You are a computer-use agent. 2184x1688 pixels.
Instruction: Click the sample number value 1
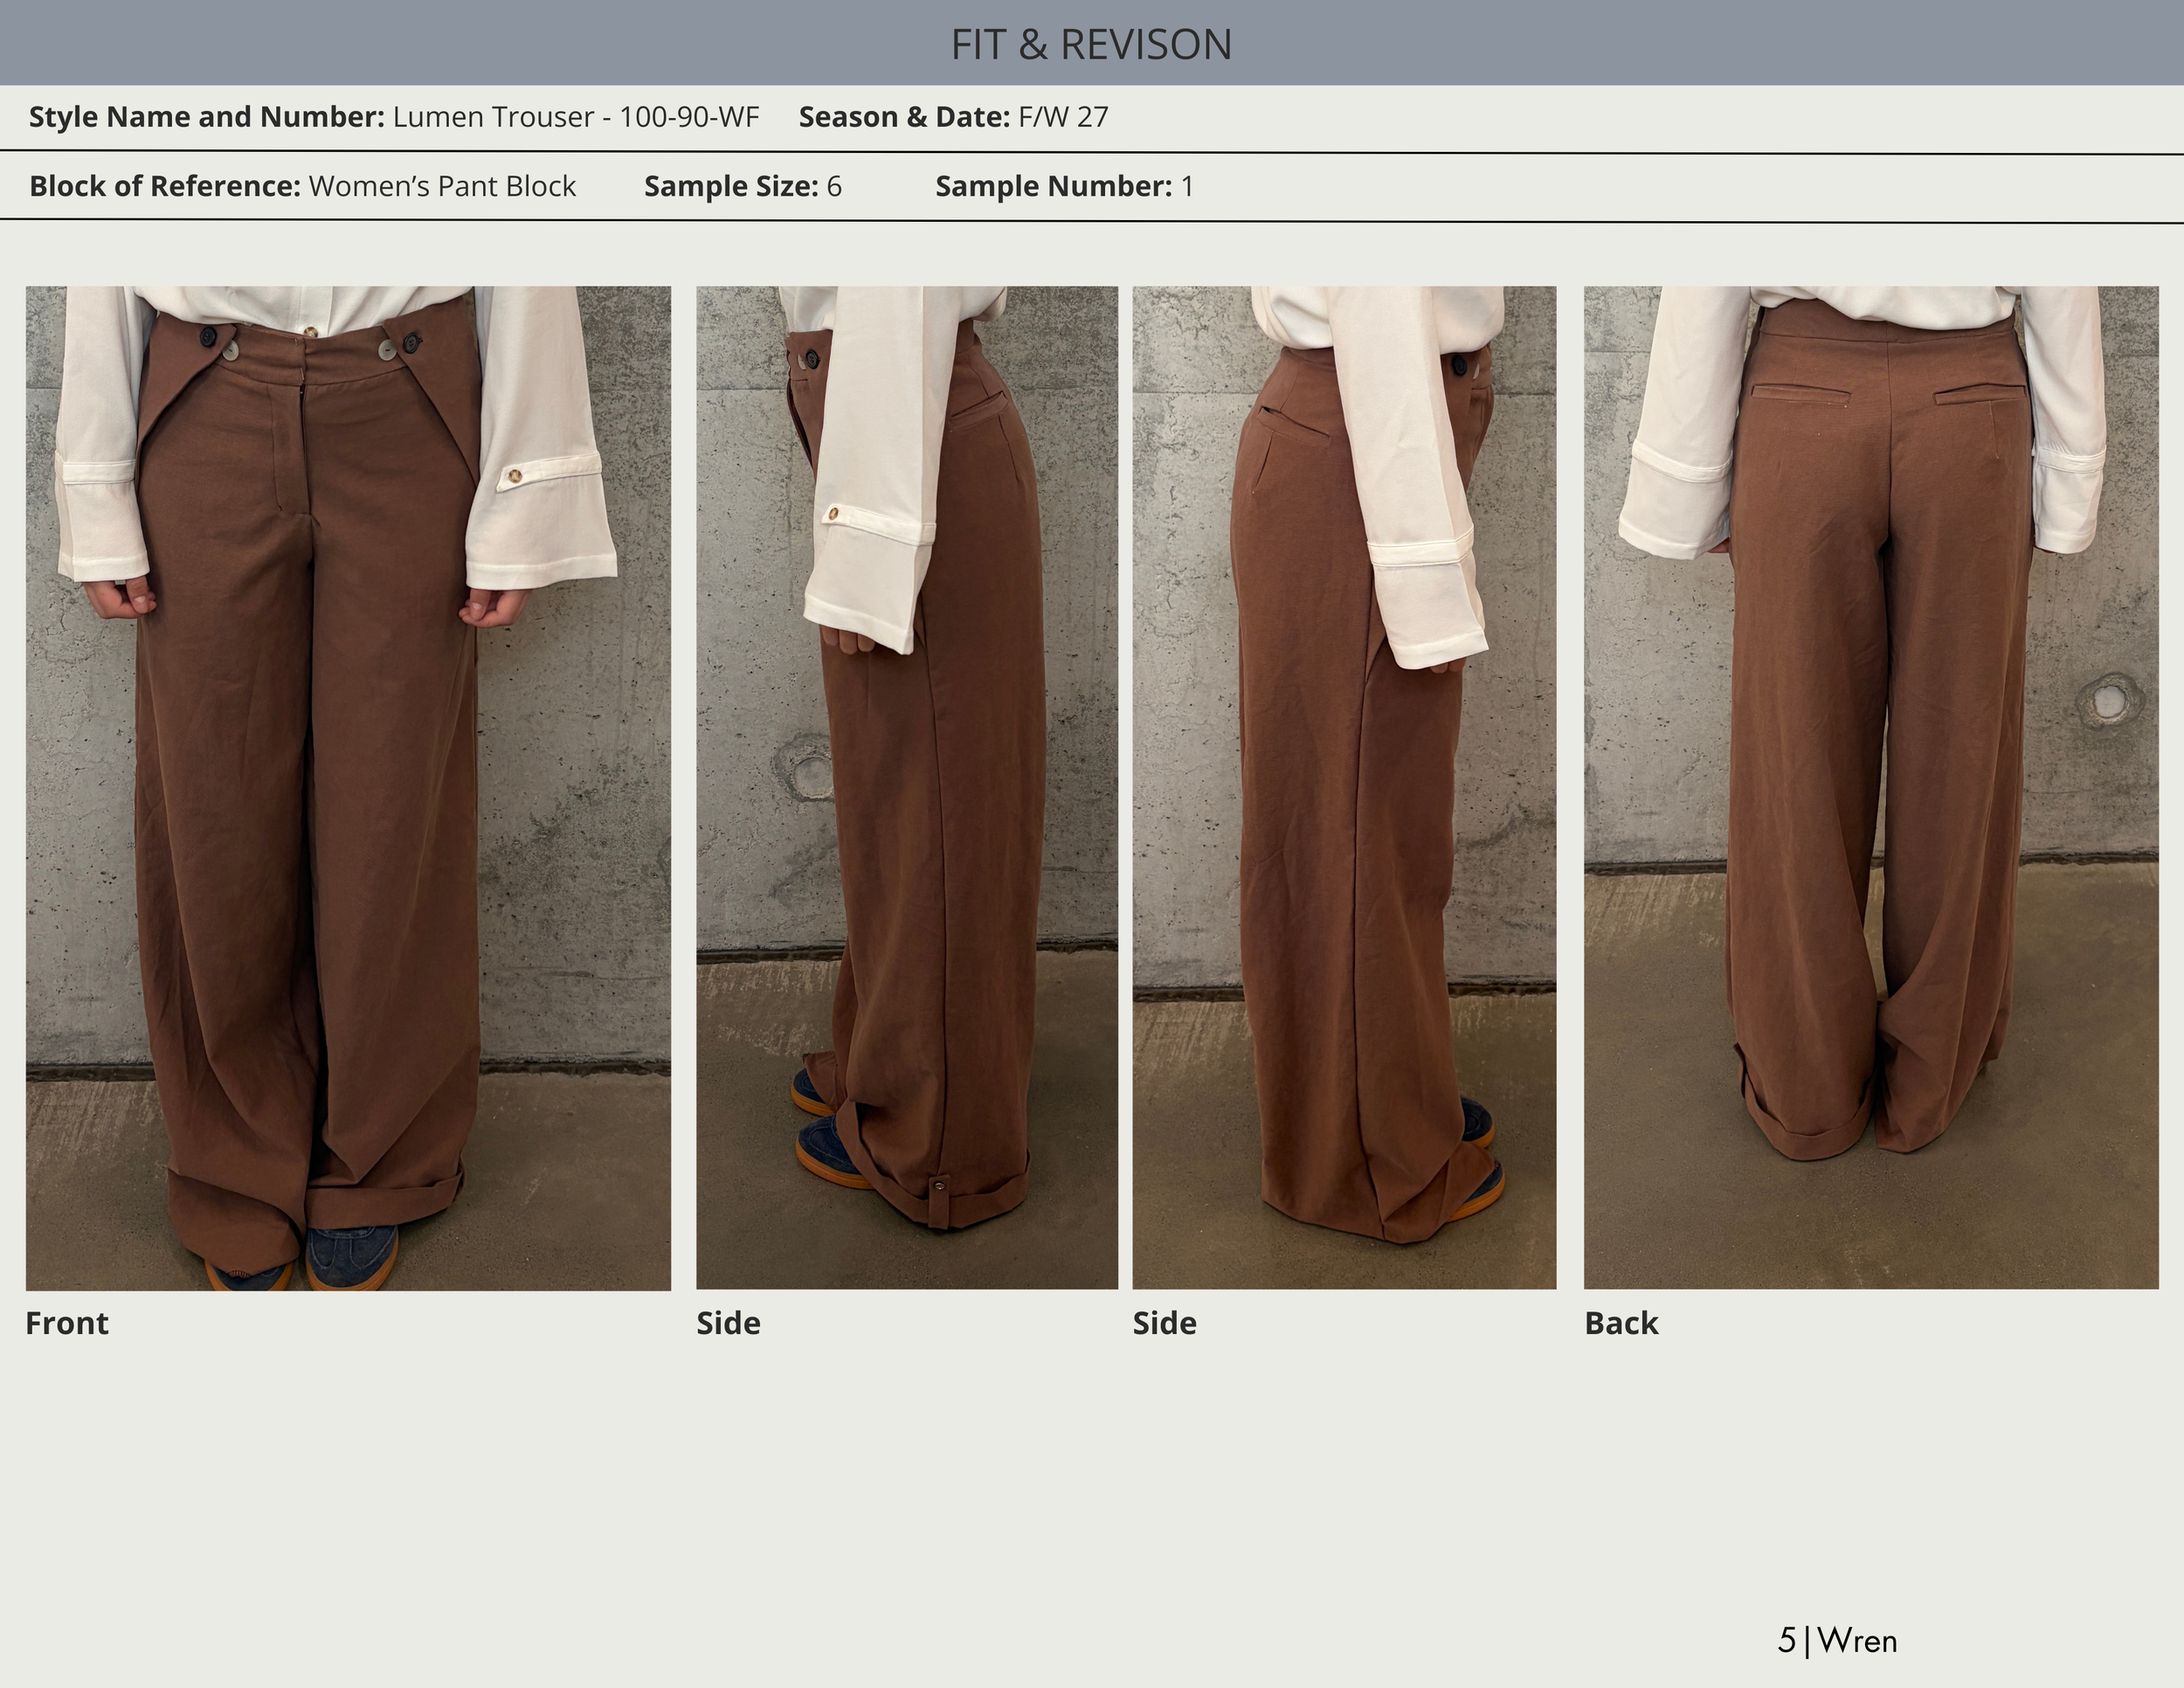(x=1187, y=186)
